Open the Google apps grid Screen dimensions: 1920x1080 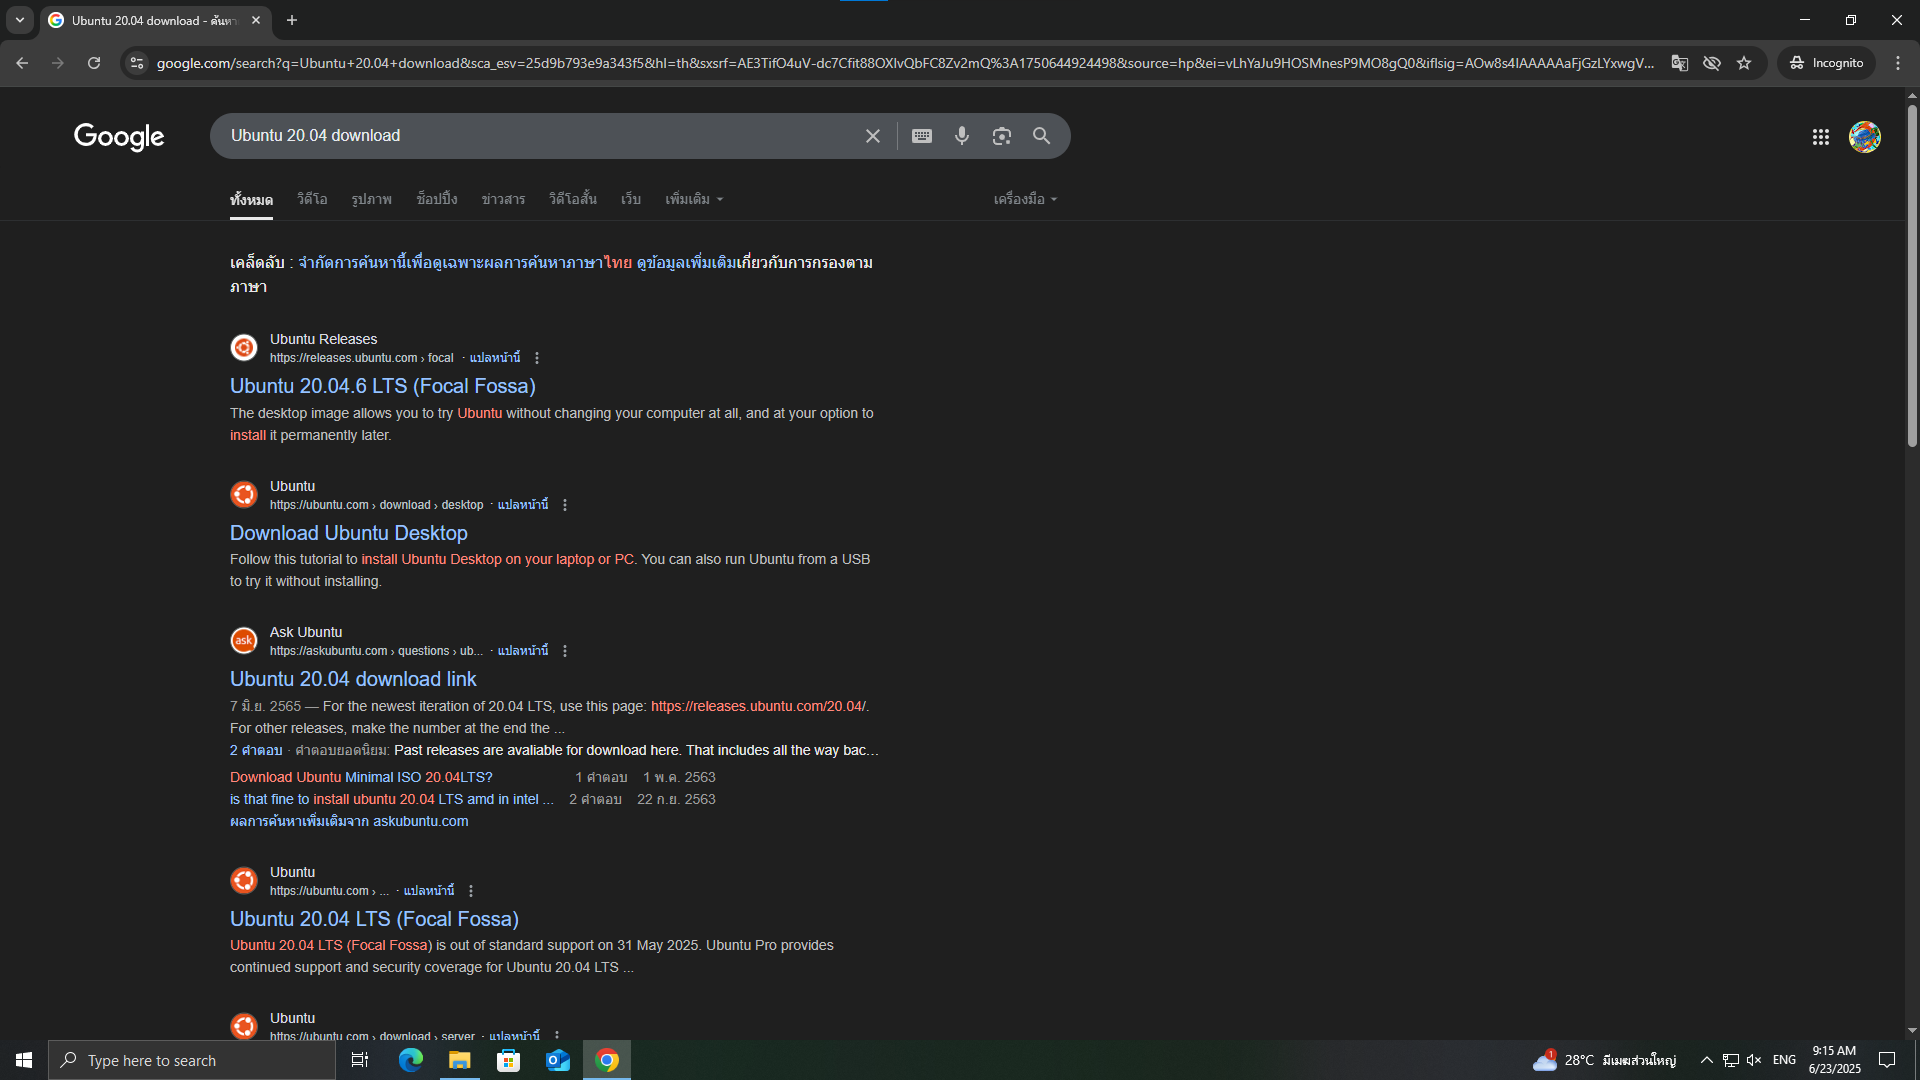(1820, 137)
